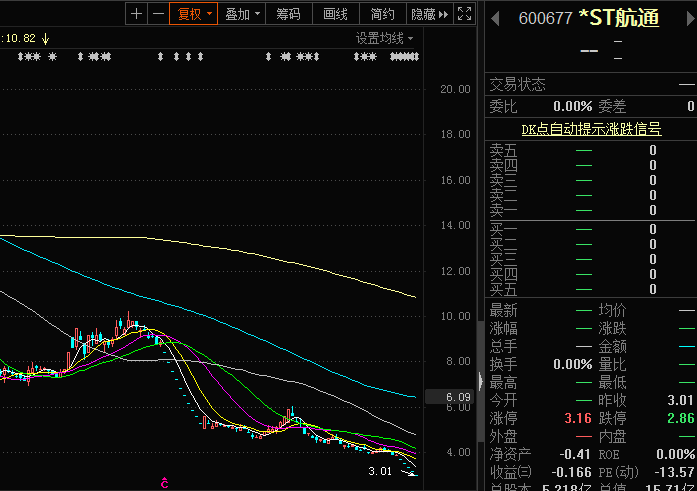Open the 复权 dropdown
Image resolution: width=697 pixels, height=491 pixels.
(x=193, y=14)
